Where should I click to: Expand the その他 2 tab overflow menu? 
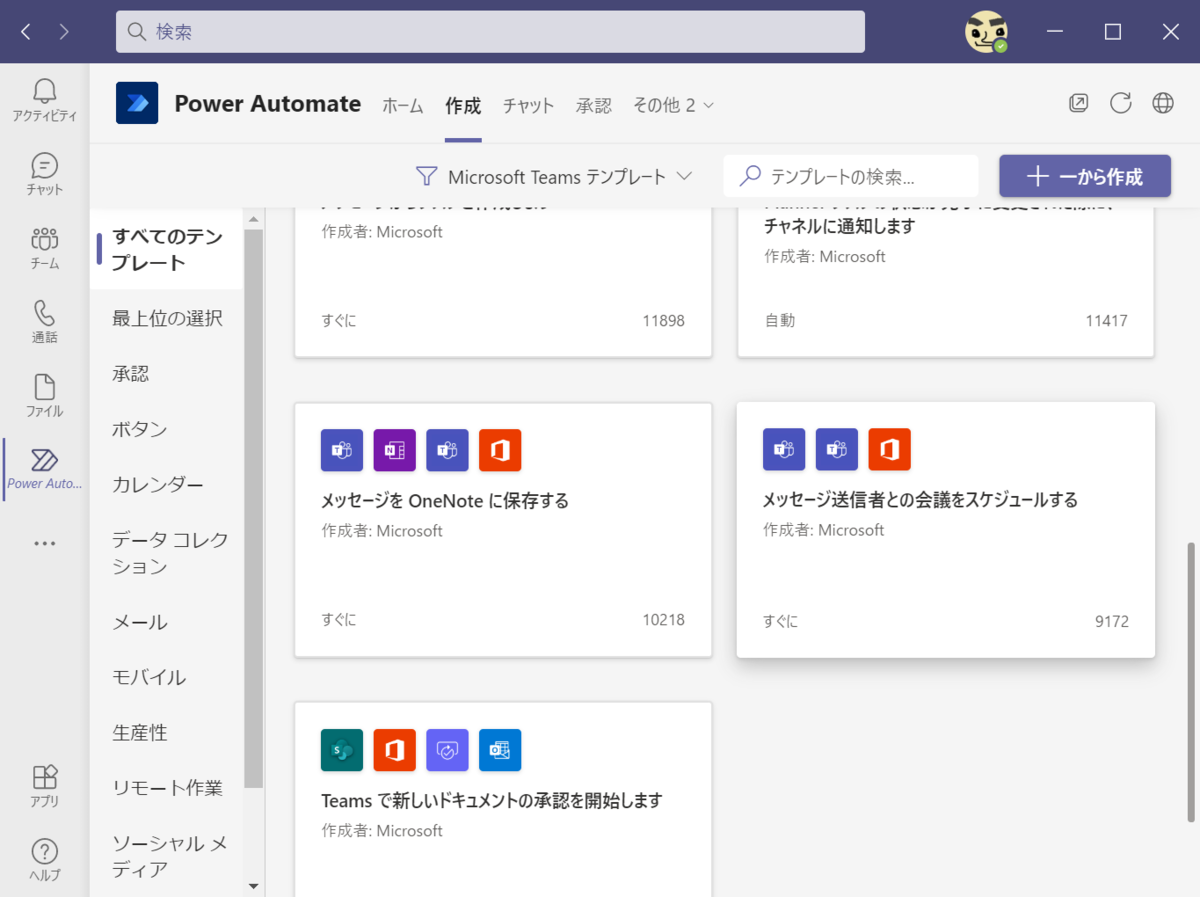(x=674, y=105)
